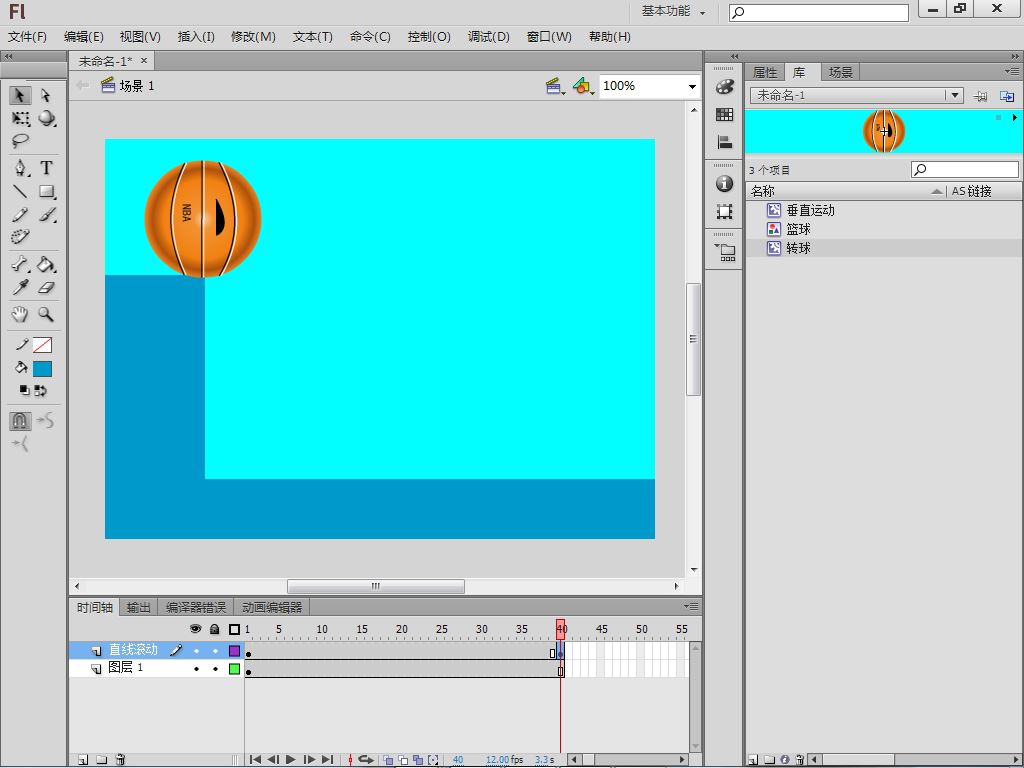
Task: Open the library panel options menu
Action: (1012, 71)
